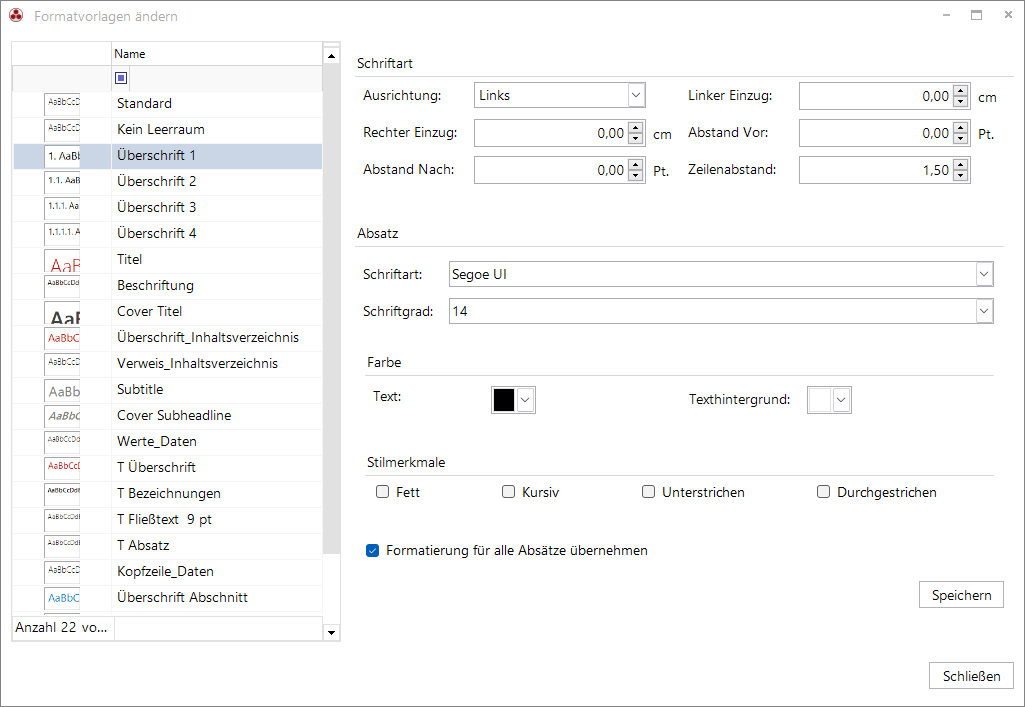Decrease Abstand Nach with down arrow
1025x707 pixels.
(x=635, y=176)
